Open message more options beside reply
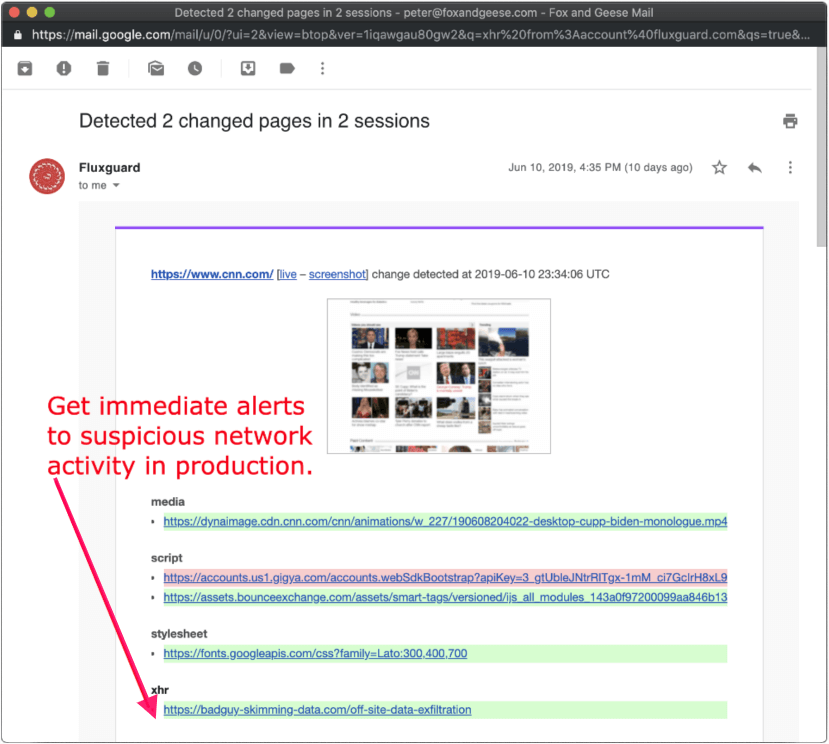Screen dimensions: 829x744 tap(790, 168)
